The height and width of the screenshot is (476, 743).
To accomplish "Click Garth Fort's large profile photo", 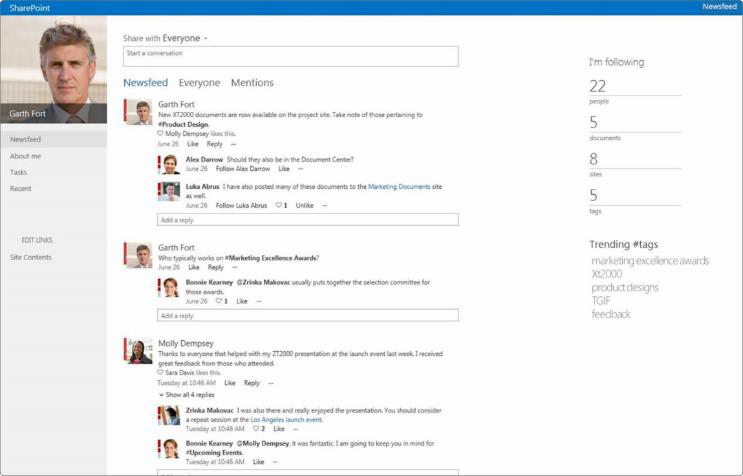I will 54,69.
